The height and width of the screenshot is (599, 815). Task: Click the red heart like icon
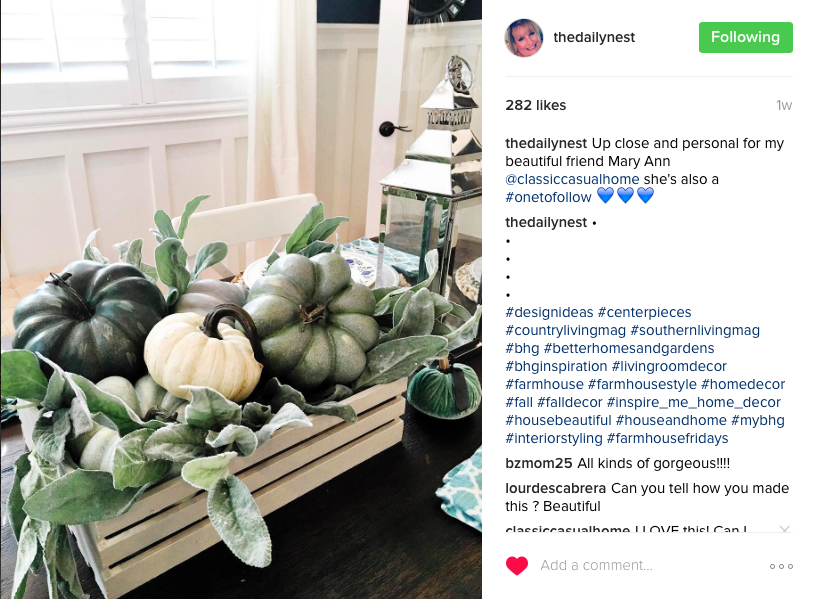tap(517, 566)
